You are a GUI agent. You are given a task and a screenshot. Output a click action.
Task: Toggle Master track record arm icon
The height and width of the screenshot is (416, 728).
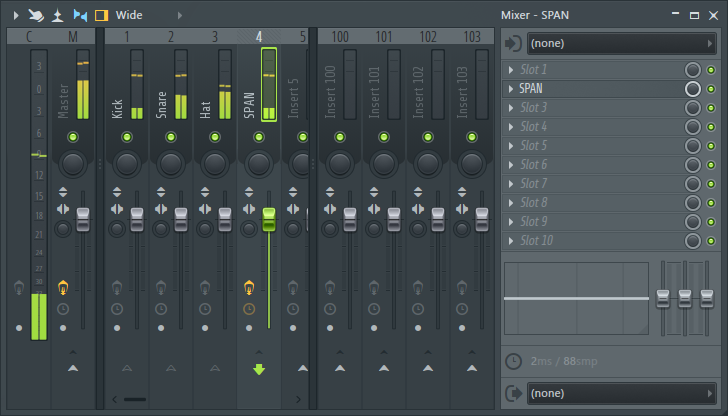(63, 288)
